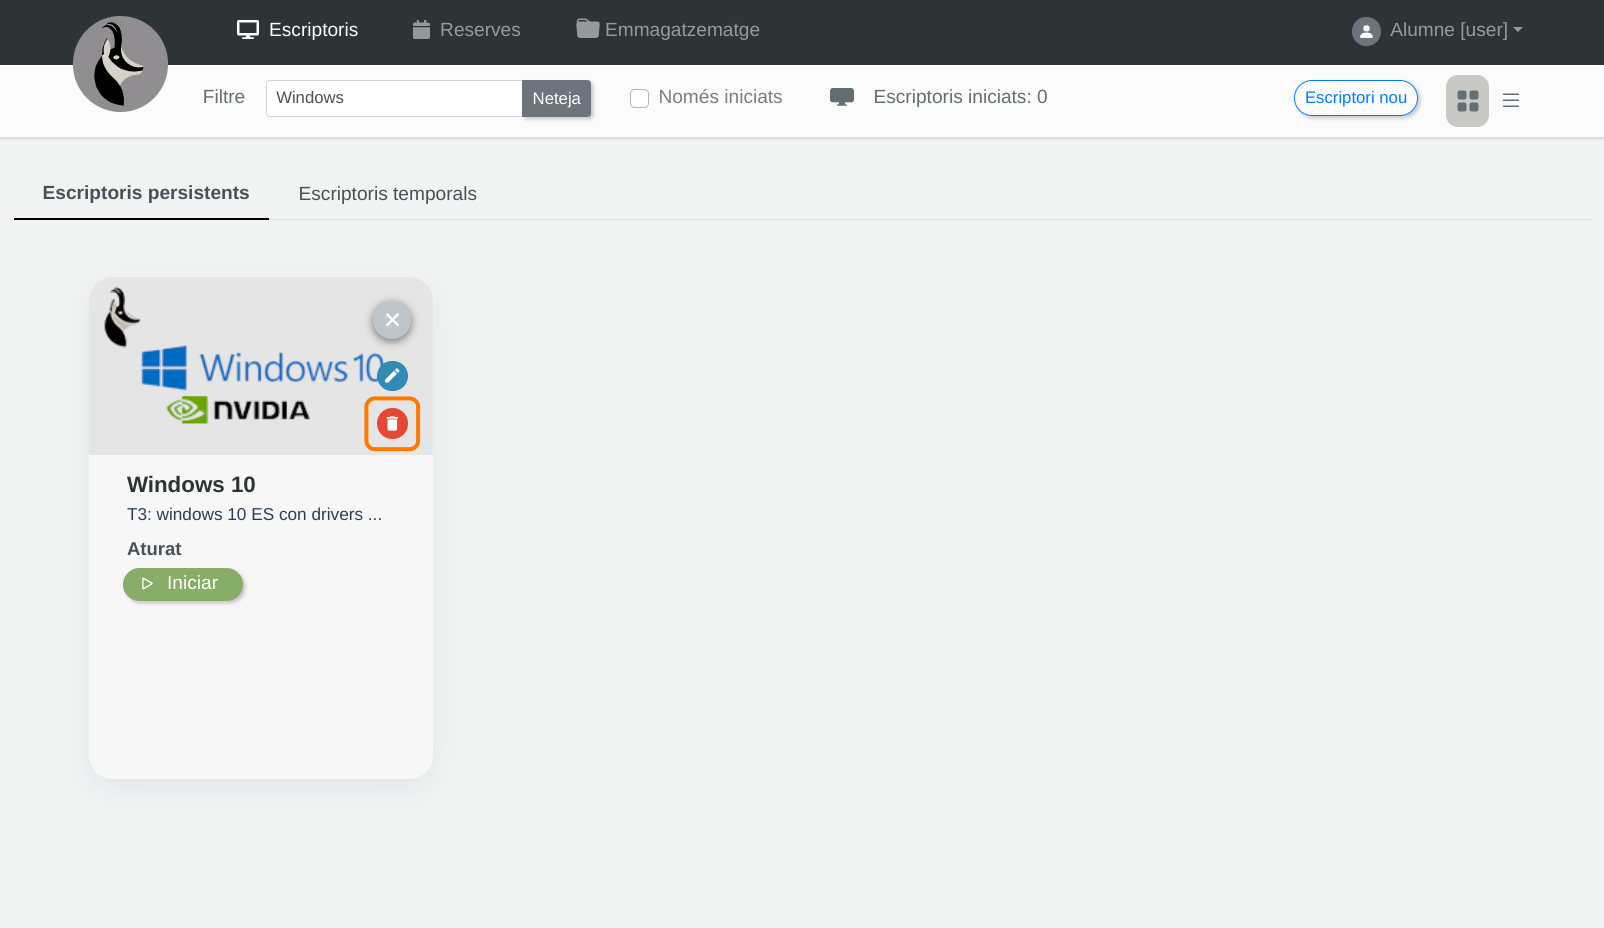Click the Filtre text input field
The height and width of the screenshot is (928, 1604).
(x=393, y=98)
